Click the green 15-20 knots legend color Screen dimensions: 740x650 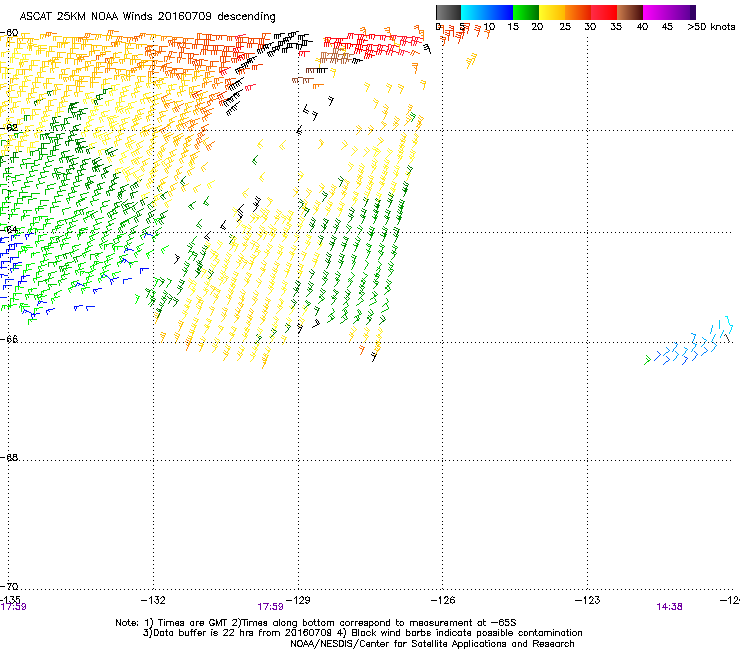pos(526,12)
